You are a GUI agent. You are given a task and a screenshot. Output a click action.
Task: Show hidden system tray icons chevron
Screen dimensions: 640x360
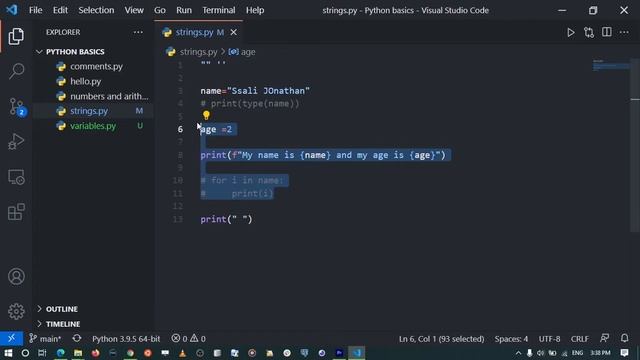tap(518, 353)
